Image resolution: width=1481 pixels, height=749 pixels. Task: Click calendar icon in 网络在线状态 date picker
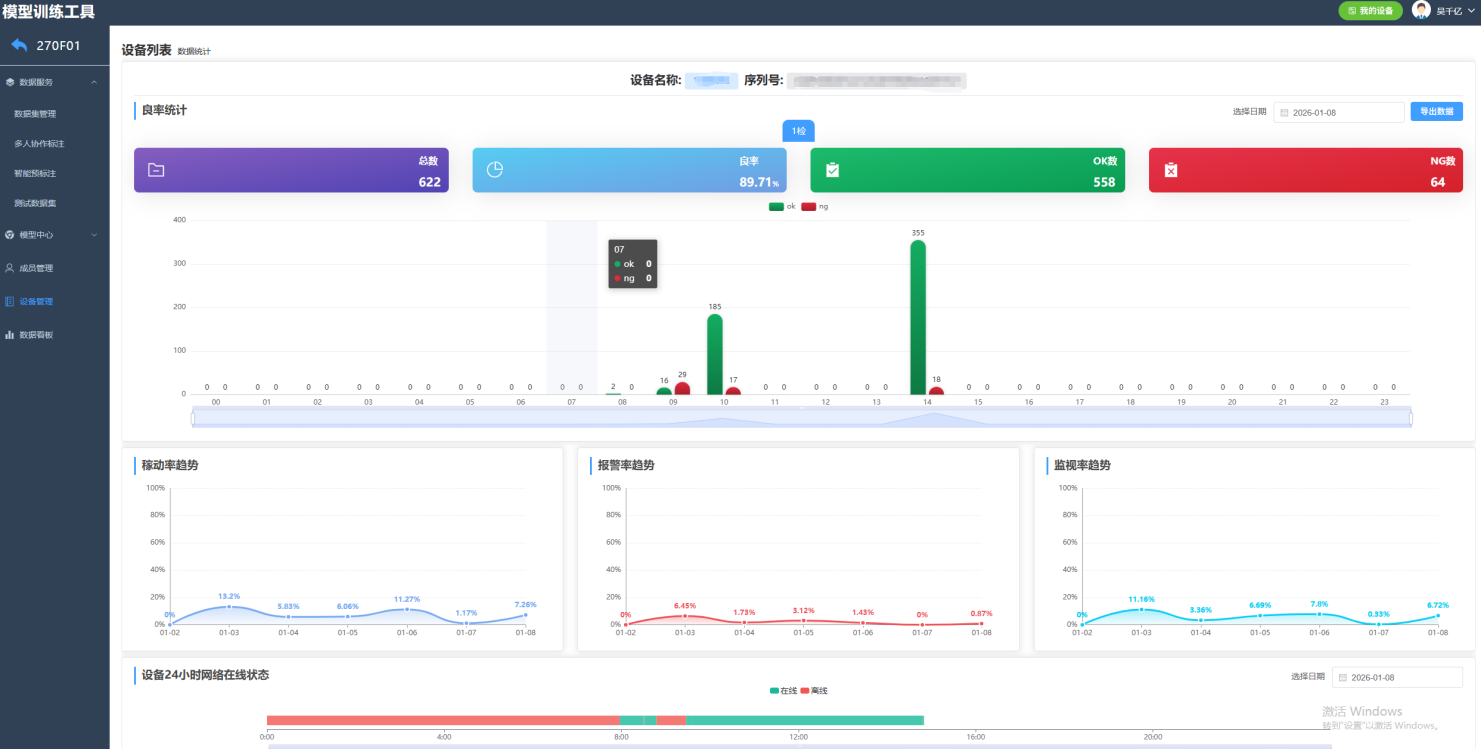[1342, 677]
